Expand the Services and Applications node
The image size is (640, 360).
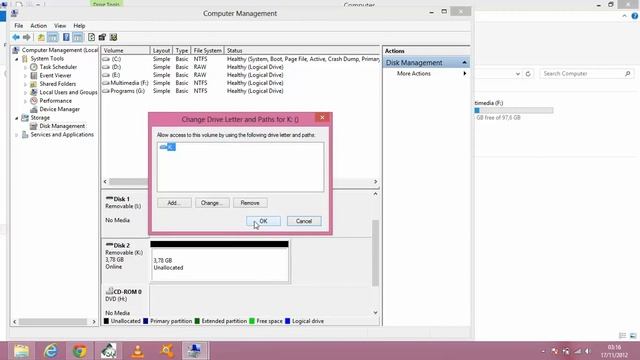coord(17,135)
